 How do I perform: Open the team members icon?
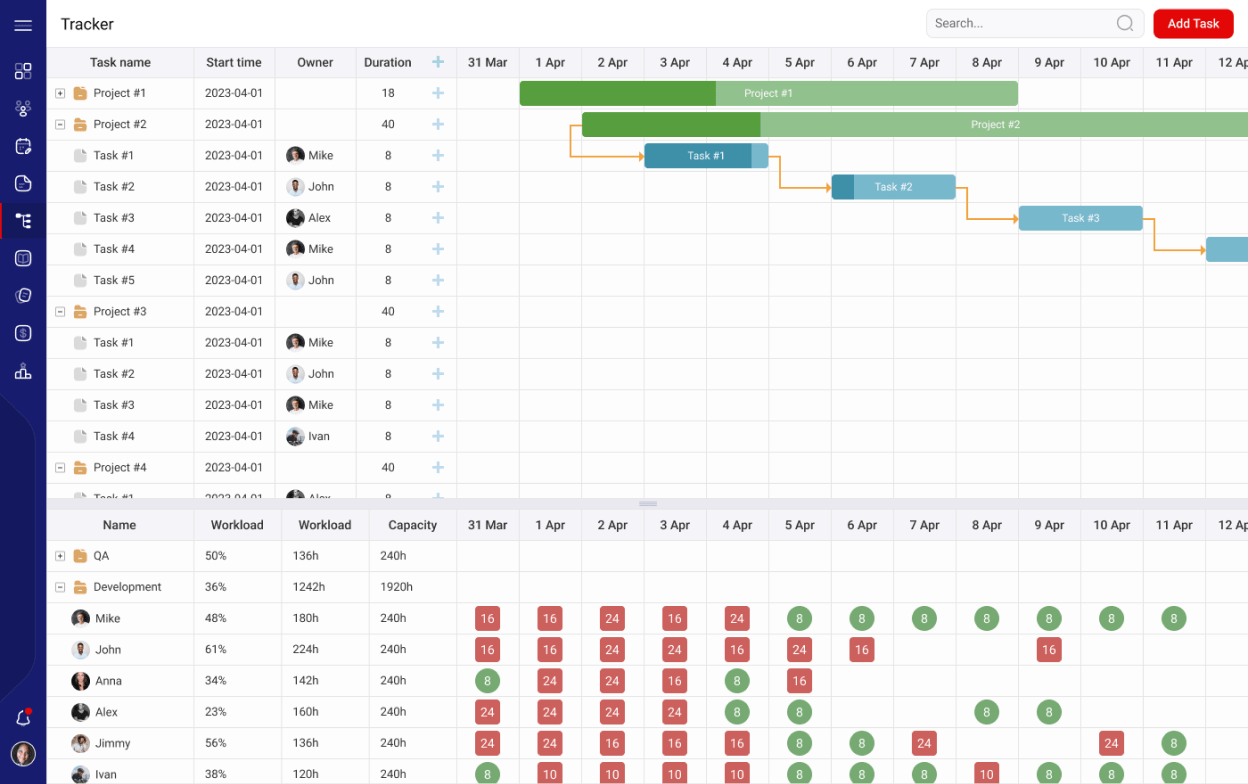tap(23, 108)
